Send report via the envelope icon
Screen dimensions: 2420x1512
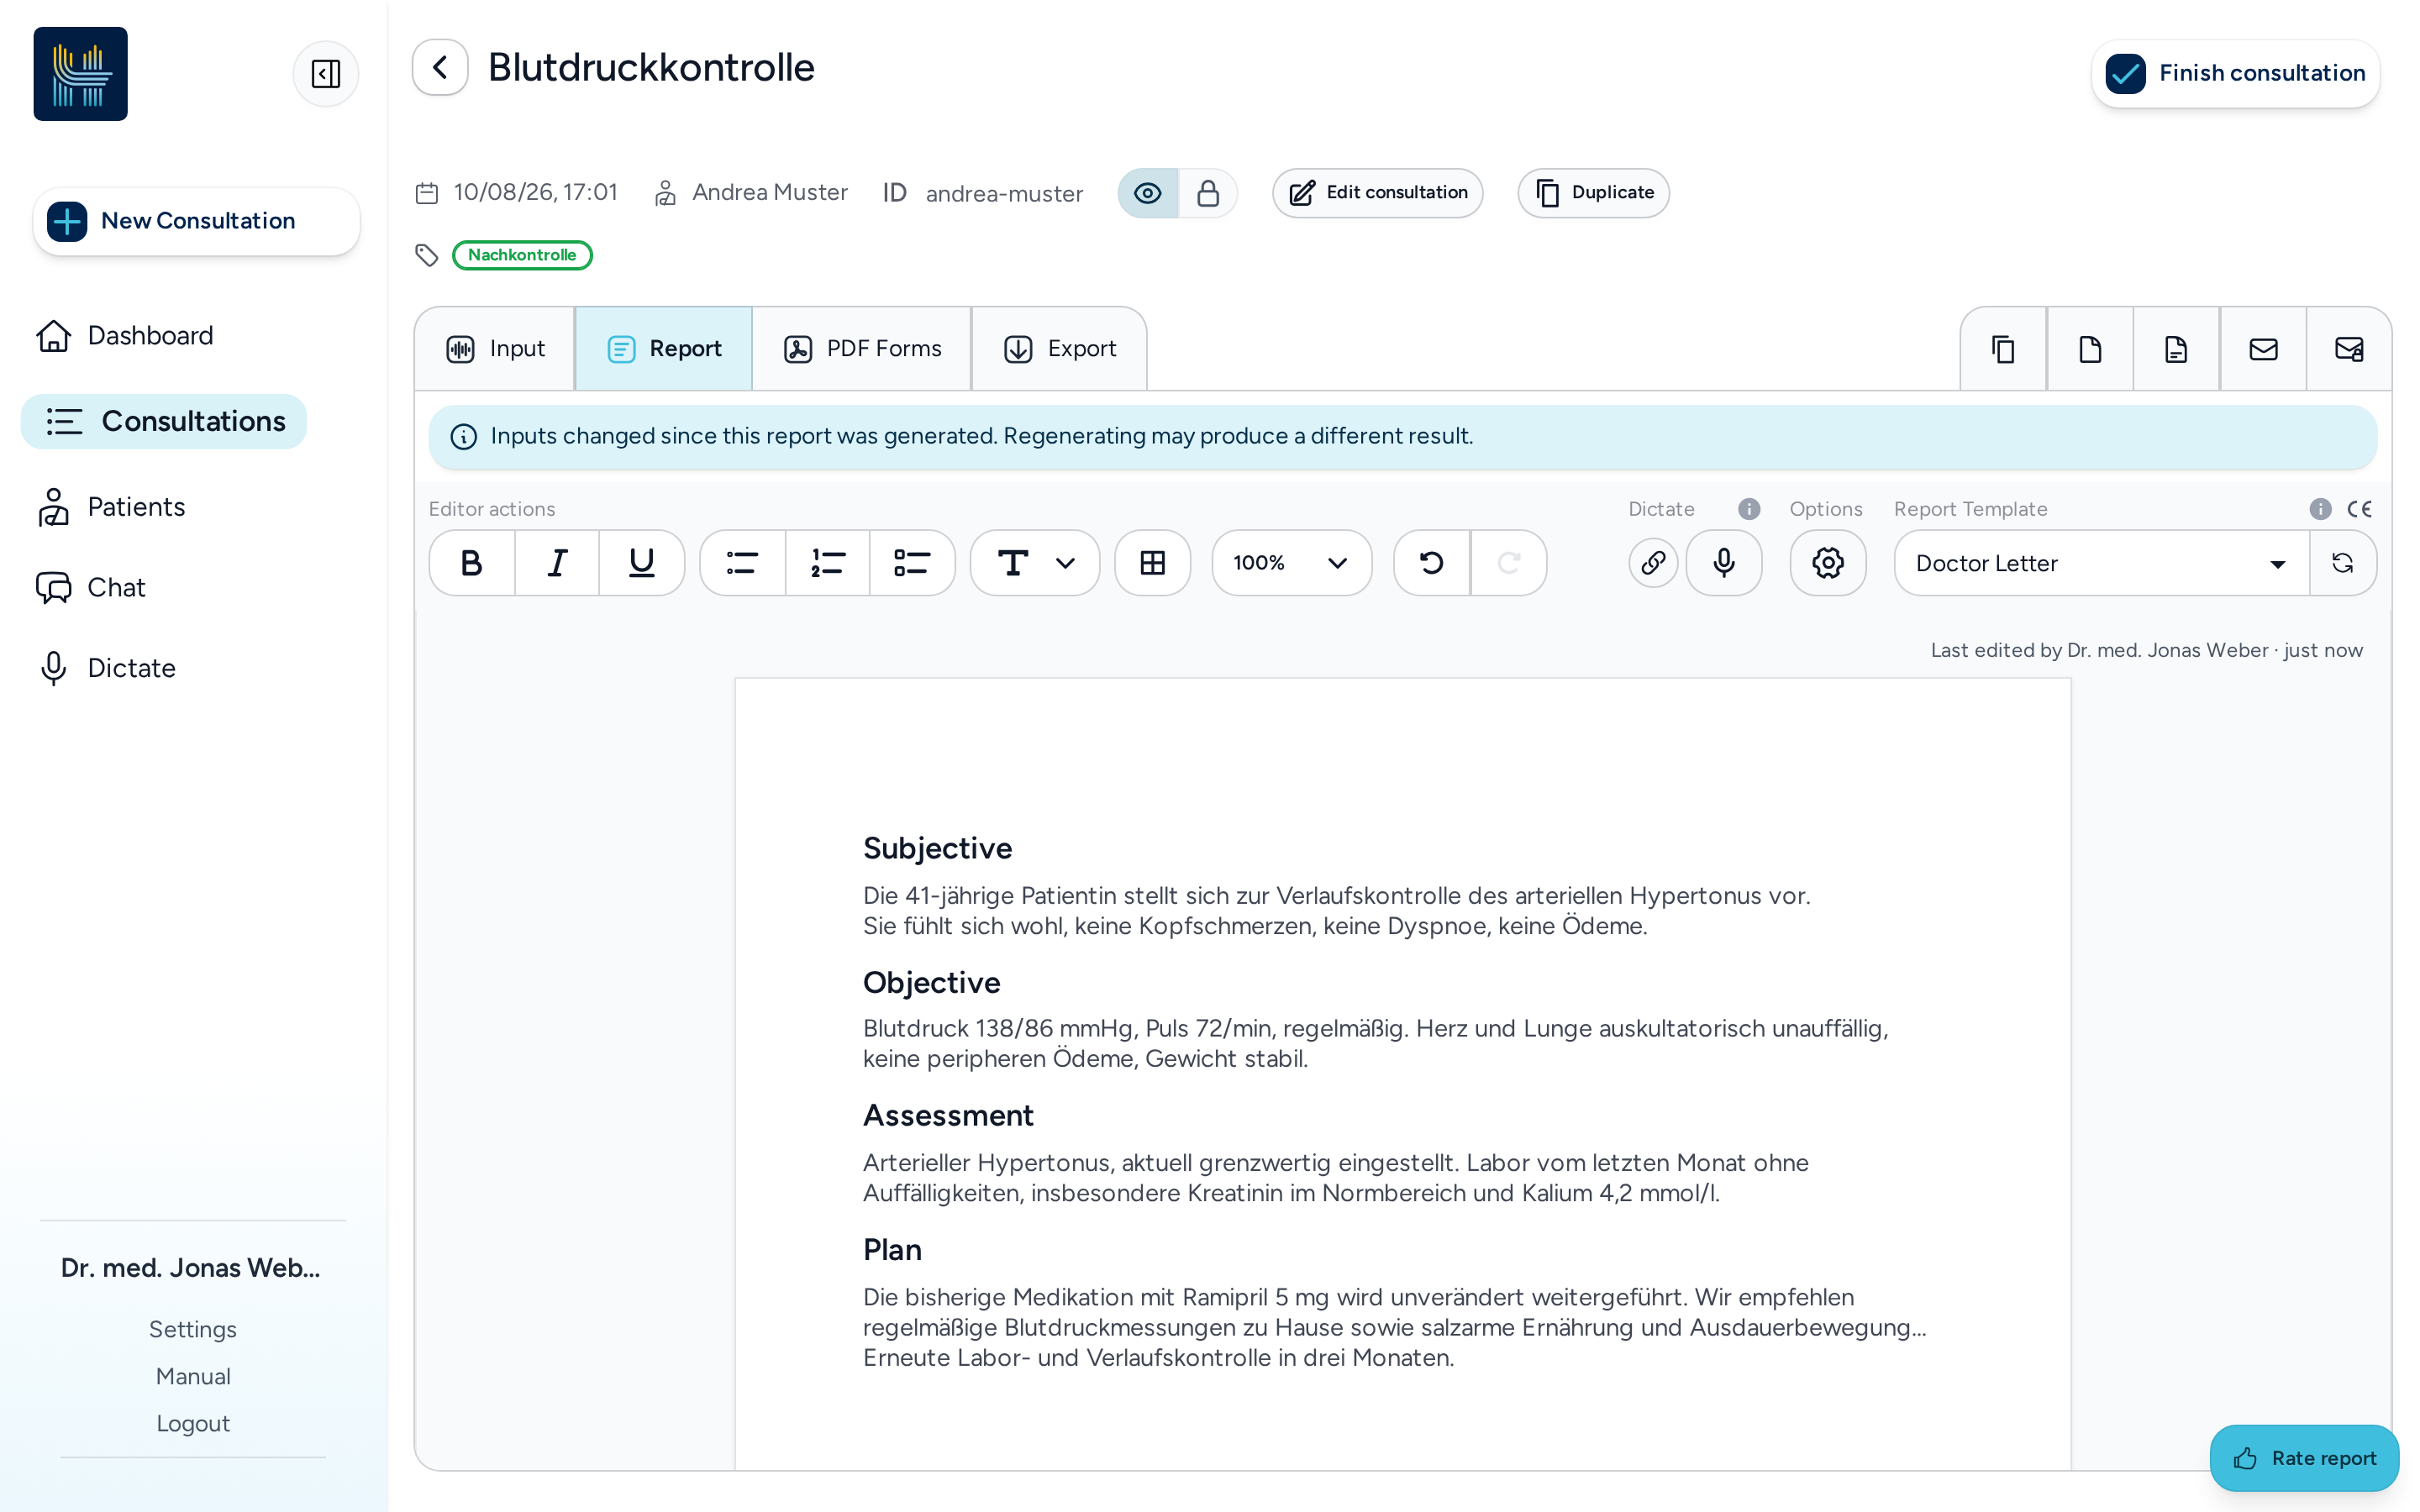[x=2263, y=349]
